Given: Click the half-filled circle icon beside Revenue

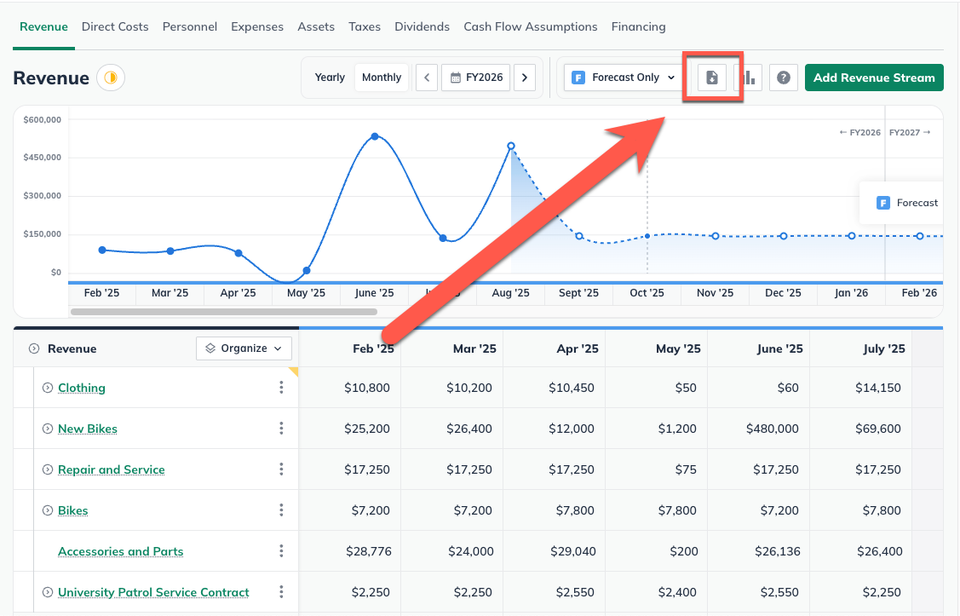Looking at the screenshot, I should pos(111,78).
